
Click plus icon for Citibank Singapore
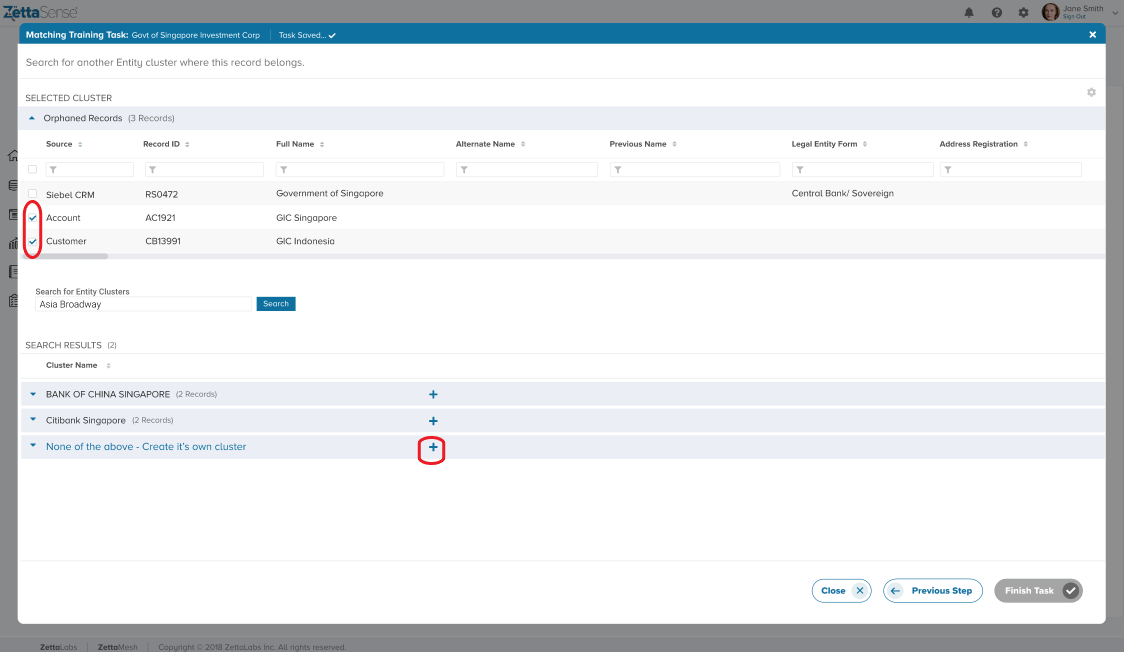[x=433, y=421]
